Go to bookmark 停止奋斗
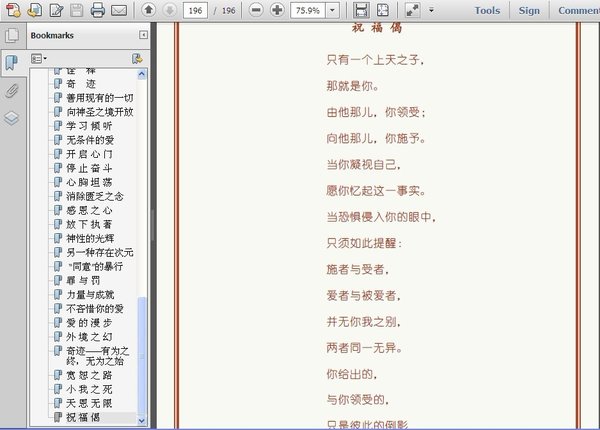The height and width of the screenshot is (430, 600). coord(89,168)
